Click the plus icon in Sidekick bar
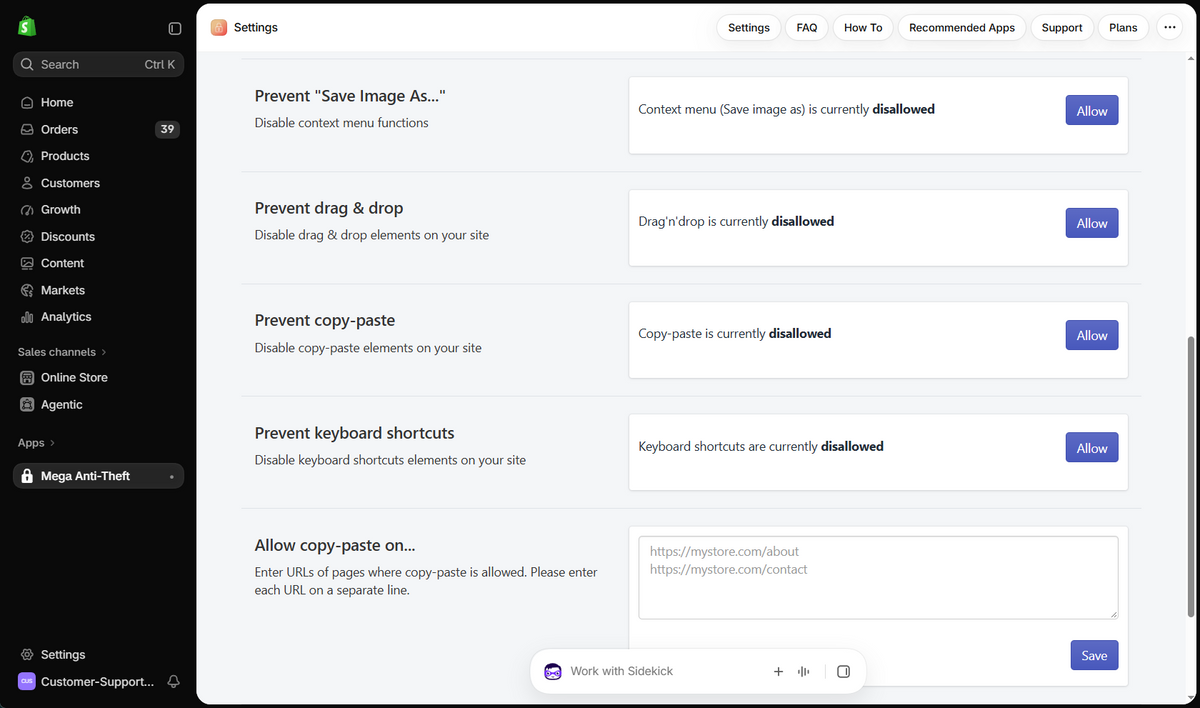 pyautogui.click(x=778, y=672)
